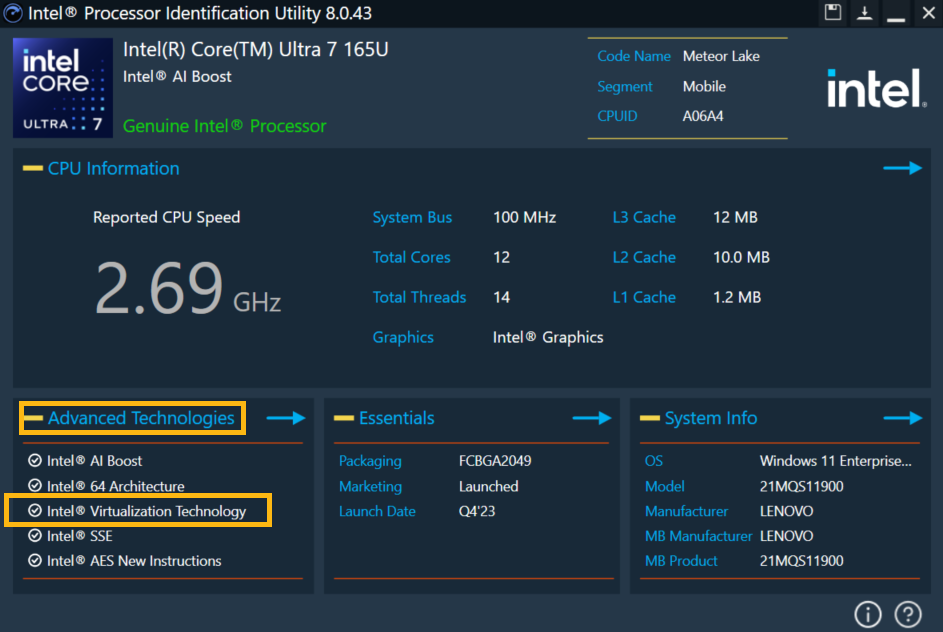Minimize the Processor Identification Utility window
Image resolution: width=943 pixels, height=632 pixels.
click(x=895, y=14)
